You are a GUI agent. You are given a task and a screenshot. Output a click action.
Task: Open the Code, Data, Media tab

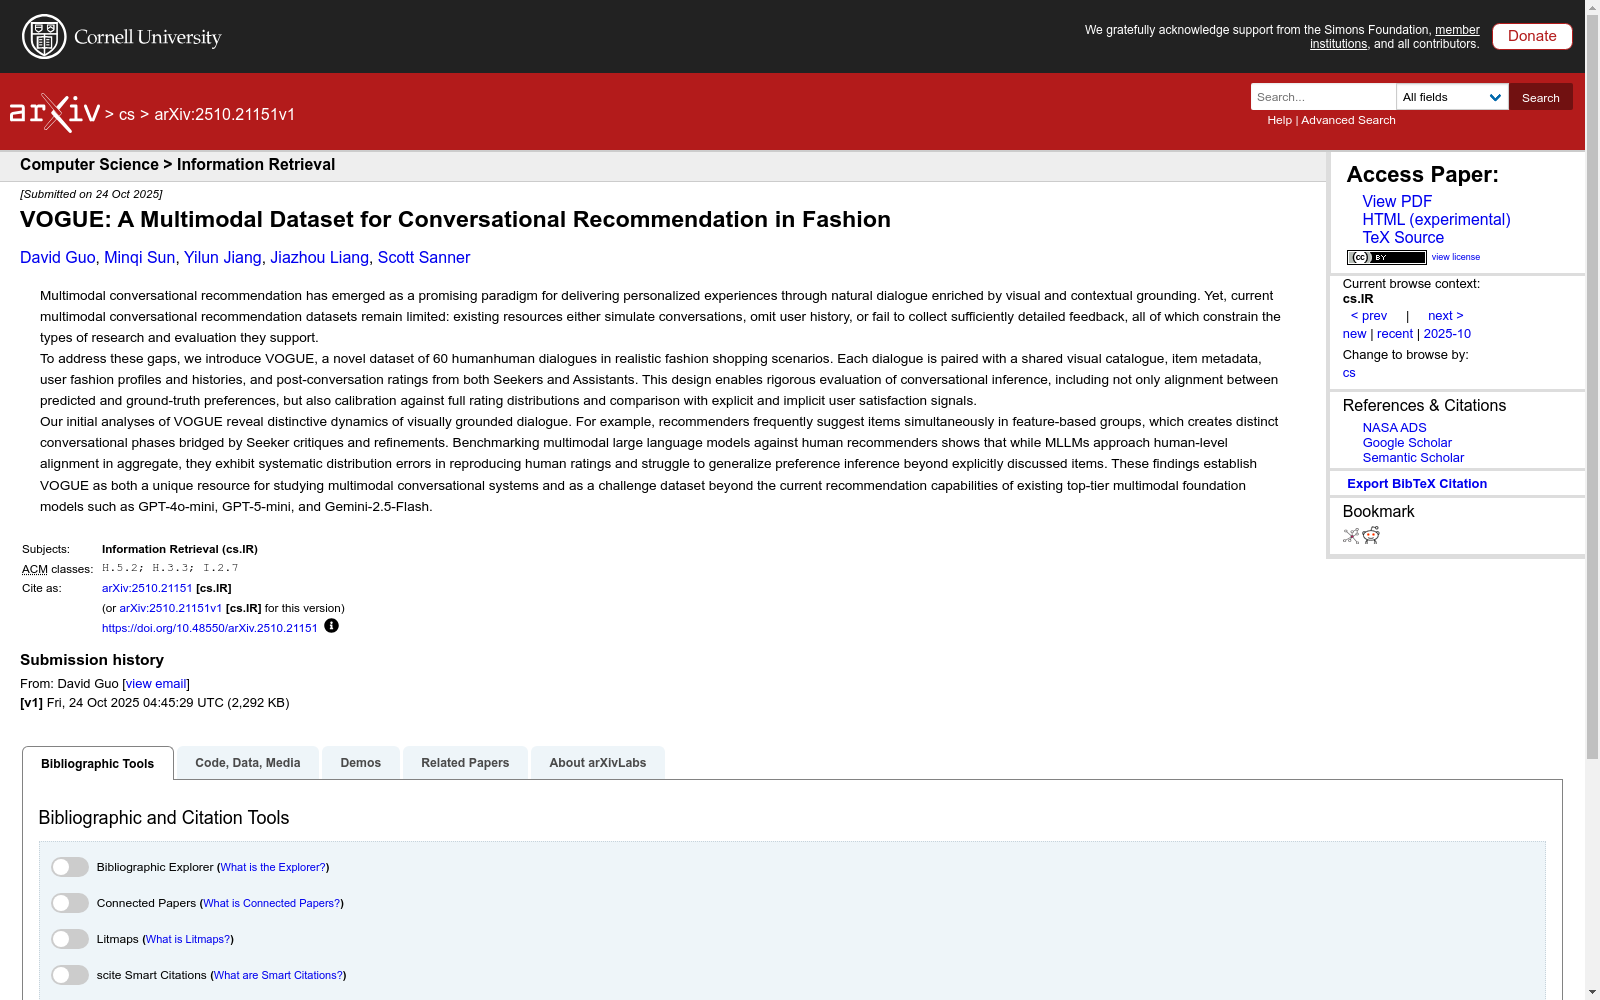click(x=248, y=763)
